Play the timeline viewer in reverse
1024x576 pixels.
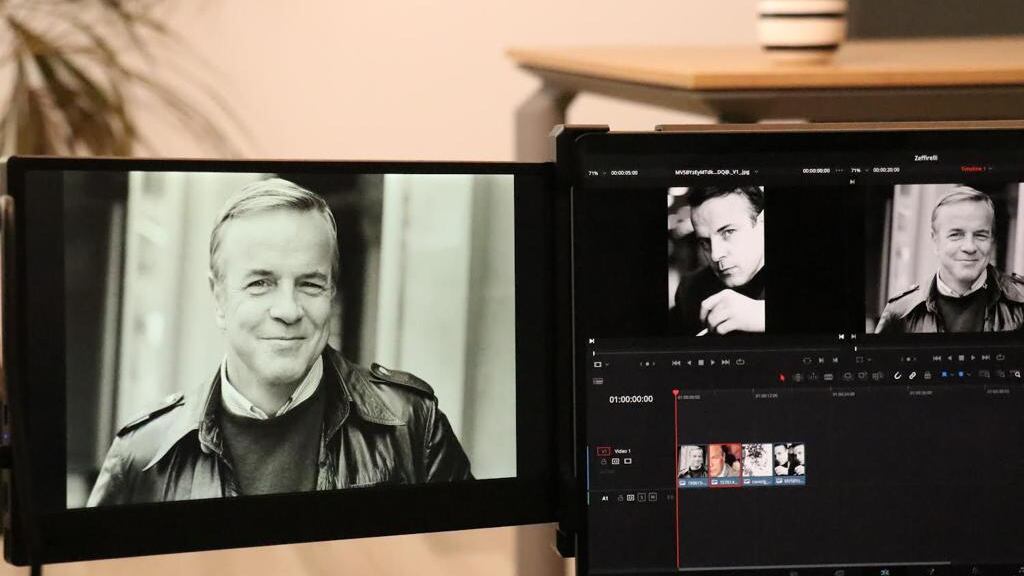[x=950, y=358]
